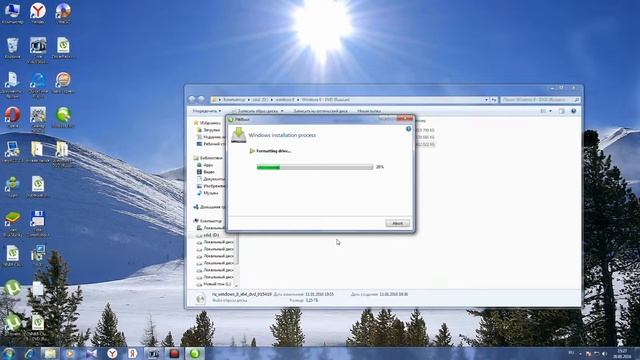Open Yandex desktop shortcut icon

point(38,13)
